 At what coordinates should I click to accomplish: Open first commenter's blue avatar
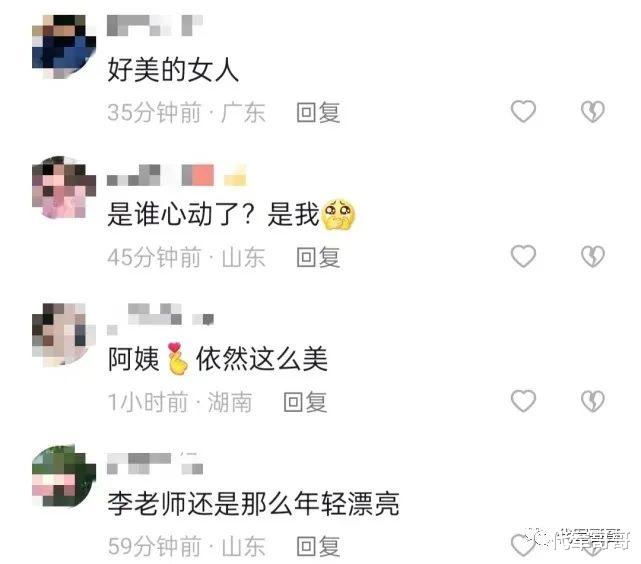pyautogui.click(x=64, y=47)
